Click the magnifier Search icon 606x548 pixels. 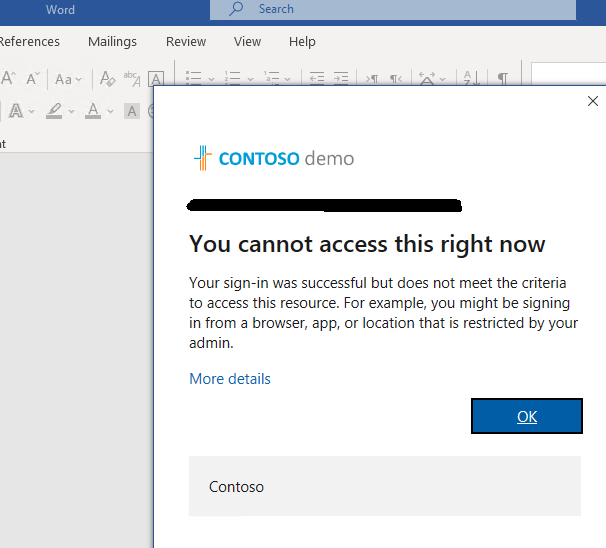click(236, 9)
